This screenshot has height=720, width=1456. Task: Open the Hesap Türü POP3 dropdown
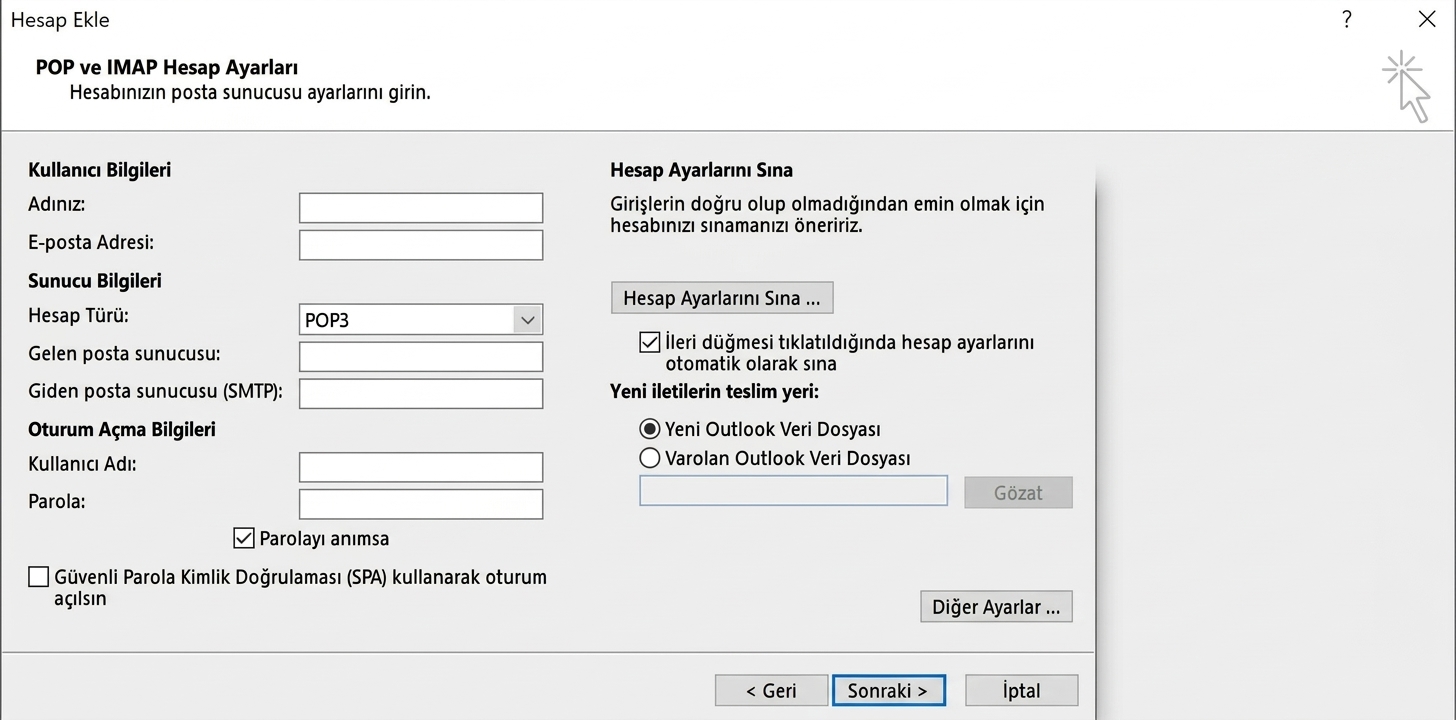(421, 320)
